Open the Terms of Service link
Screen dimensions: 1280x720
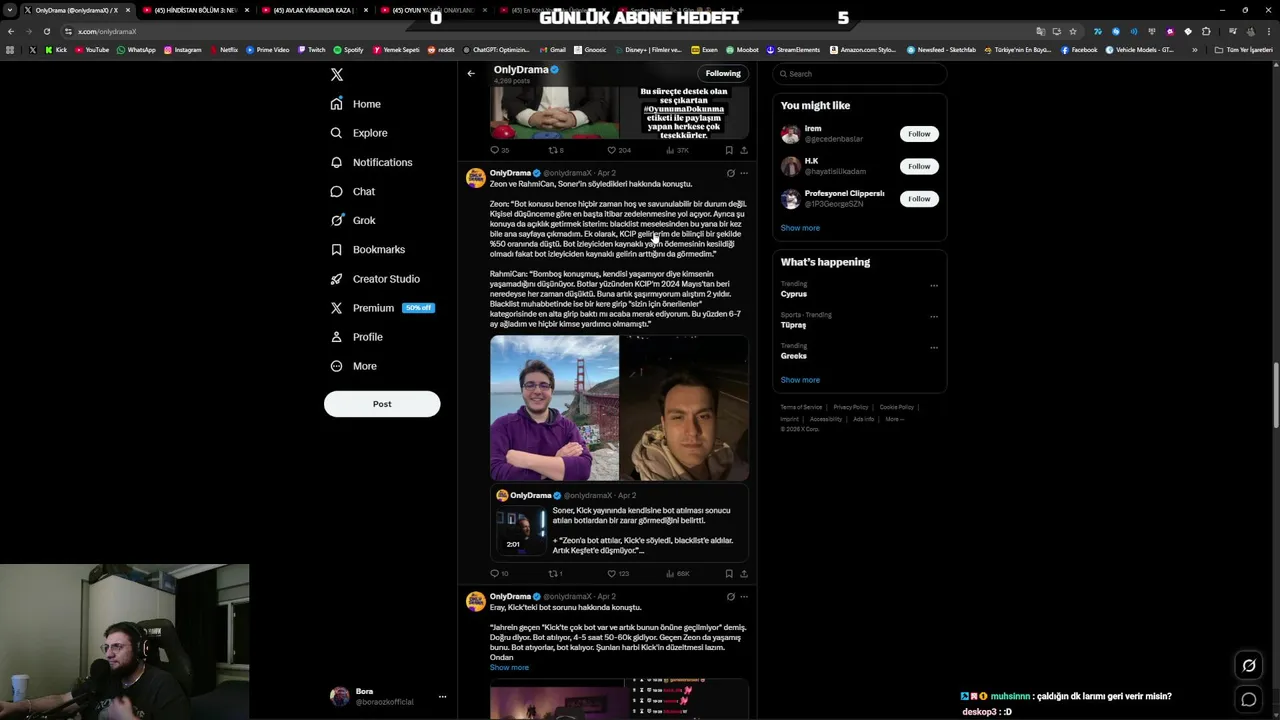[801, 407]
